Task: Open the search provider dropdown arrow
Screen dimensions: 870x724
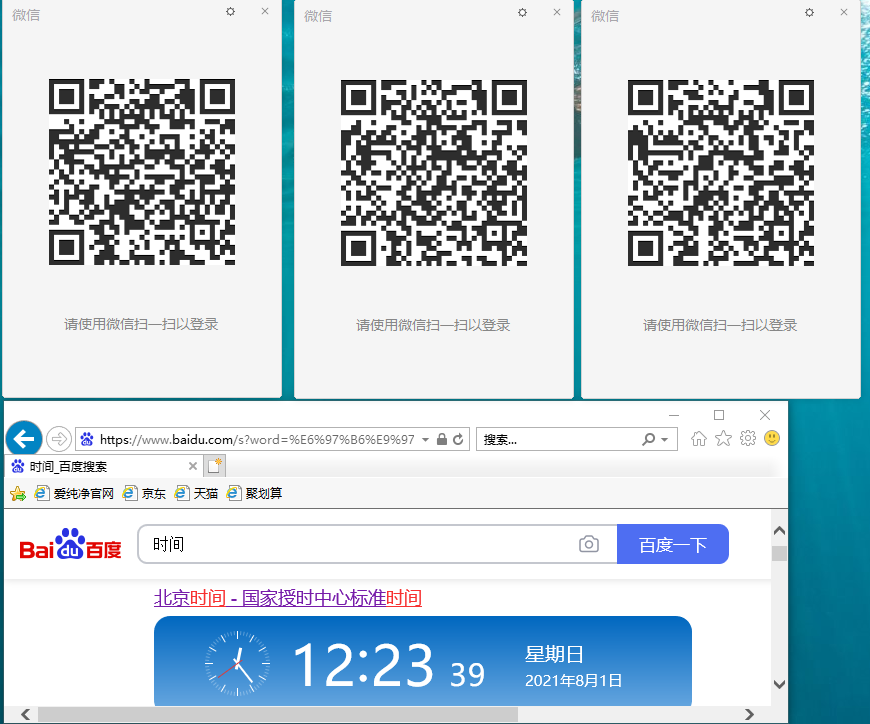Action: [x=664, y=440]
